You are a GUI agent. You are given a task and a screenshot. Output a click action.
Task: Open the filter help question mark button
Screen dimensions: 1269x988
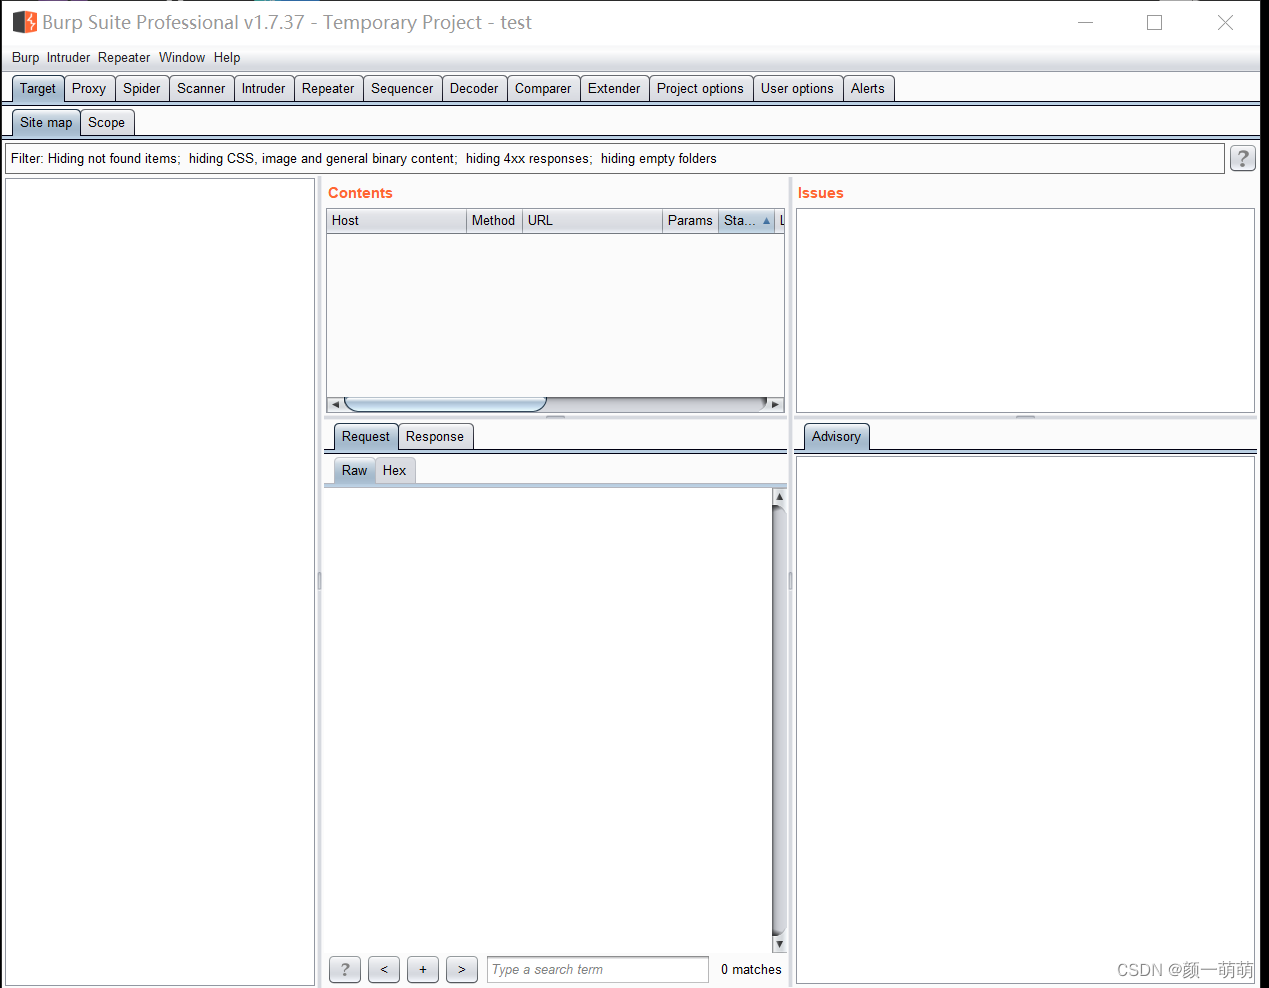coord(1243,158)
